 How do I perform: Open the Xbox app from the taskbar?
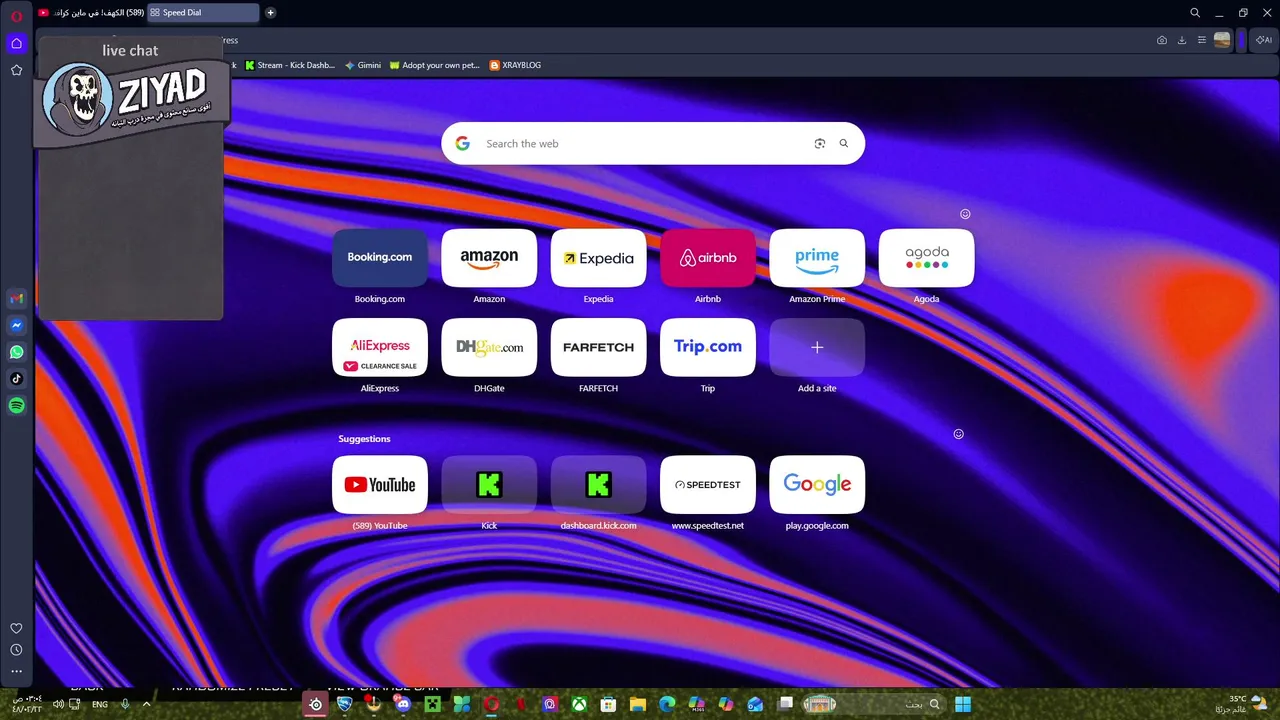click(579, 704)
